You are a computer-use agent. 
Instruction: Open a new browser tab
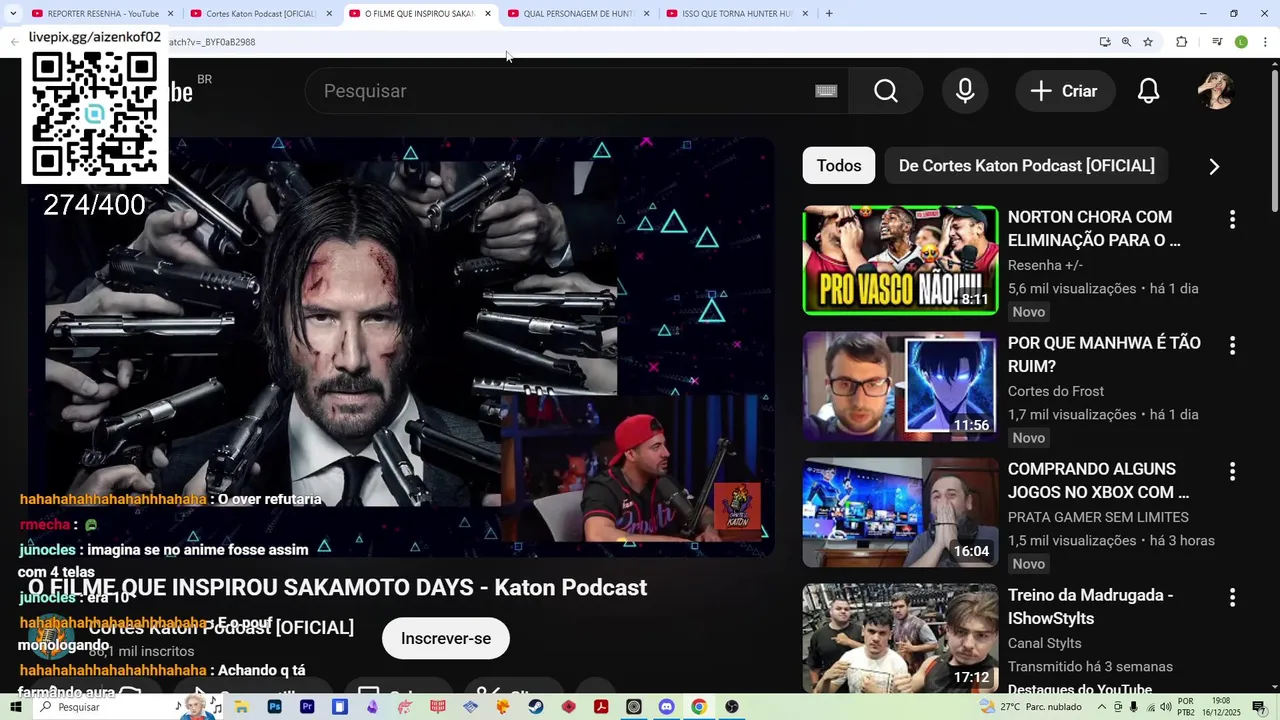(829, 14)
